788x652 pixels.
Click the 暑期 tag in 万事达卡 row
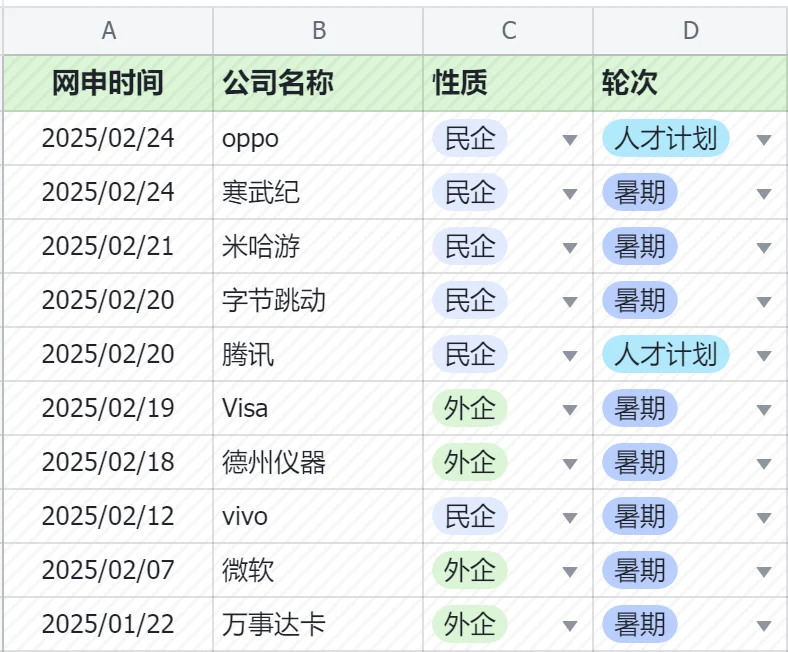(640, 624)
